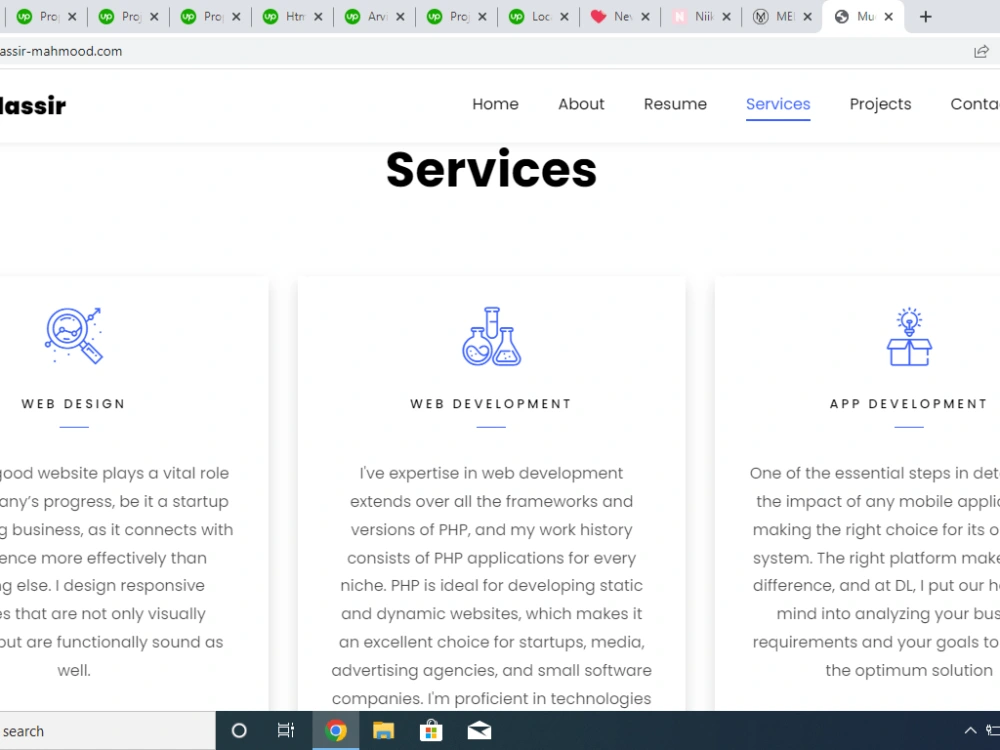
Task: Switch to the Arvi tab
Action: click(367, 17)
